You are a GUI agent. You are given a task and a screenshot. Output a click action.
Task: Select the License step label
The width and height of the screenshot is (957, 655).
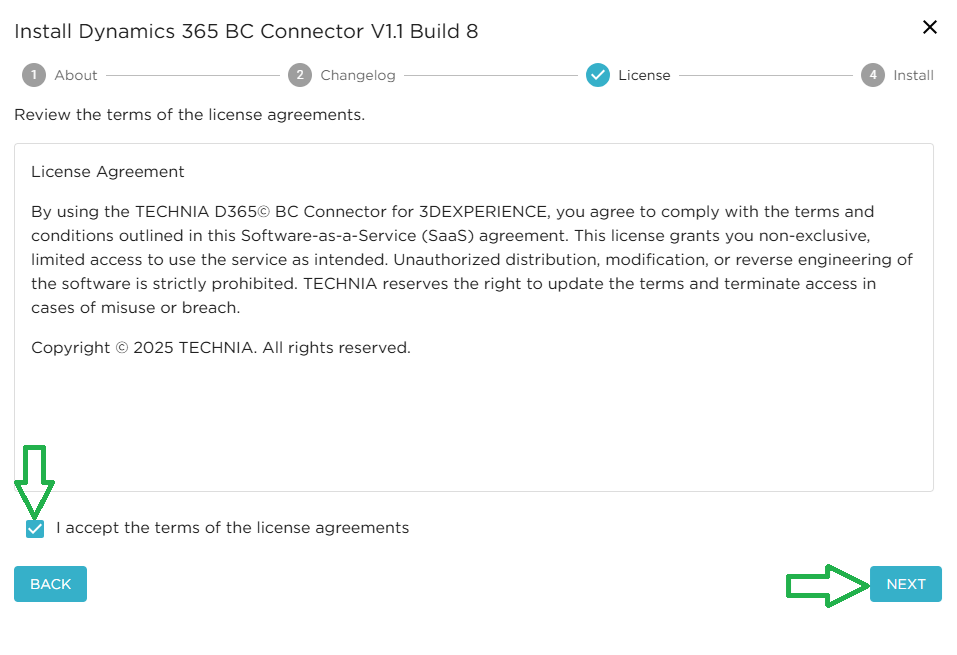pos(644,75)
